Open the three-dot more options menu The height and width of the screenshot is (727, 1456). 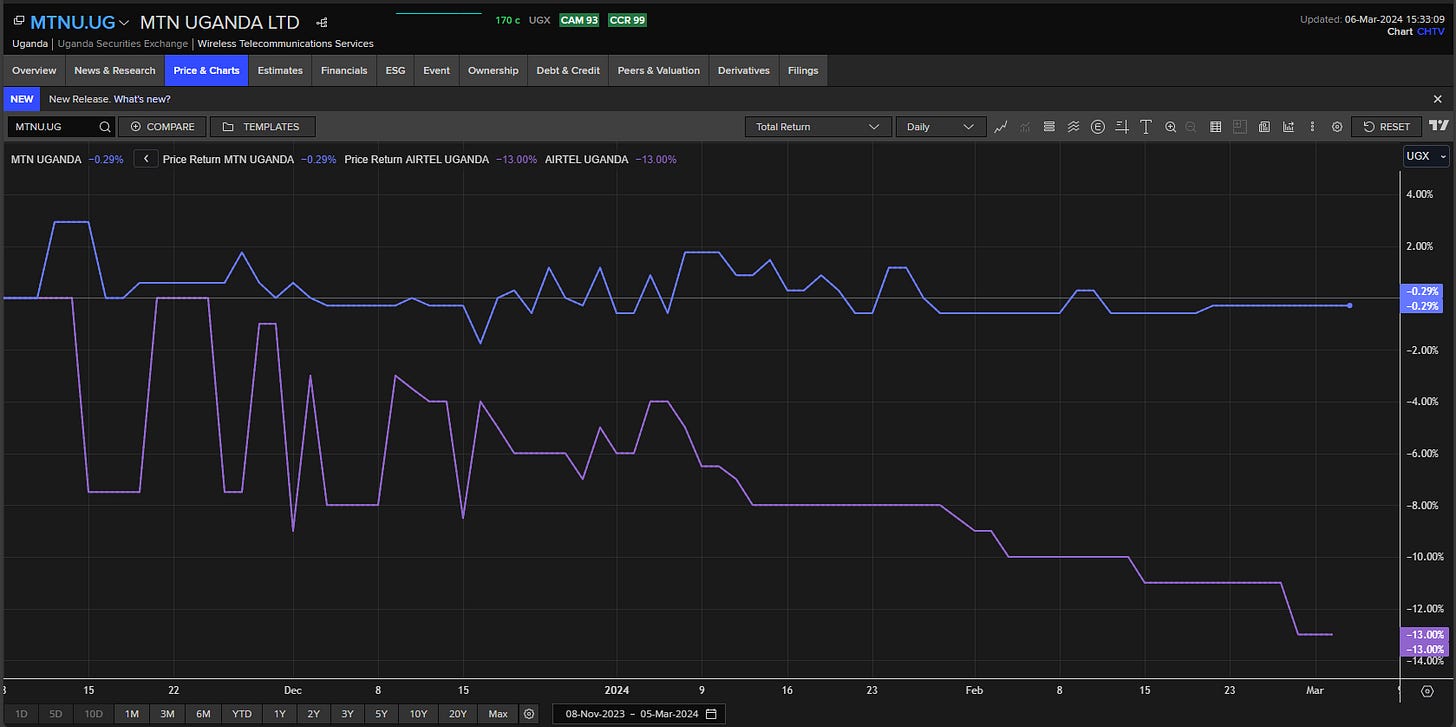pyautogui.click(x=1312, y=127)
